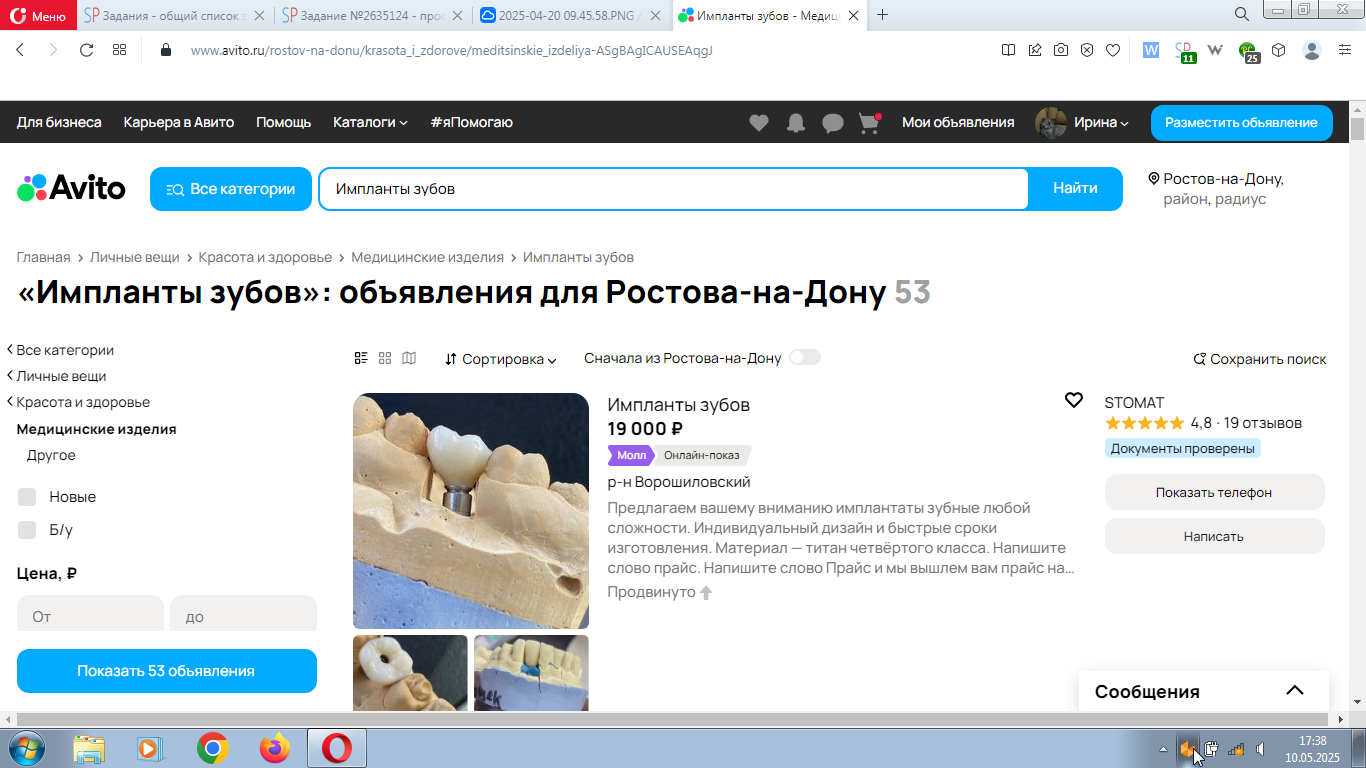1366x768 pixels.
Task: Click Написать button for STOMAT seller
Action: click(1214, 536)
